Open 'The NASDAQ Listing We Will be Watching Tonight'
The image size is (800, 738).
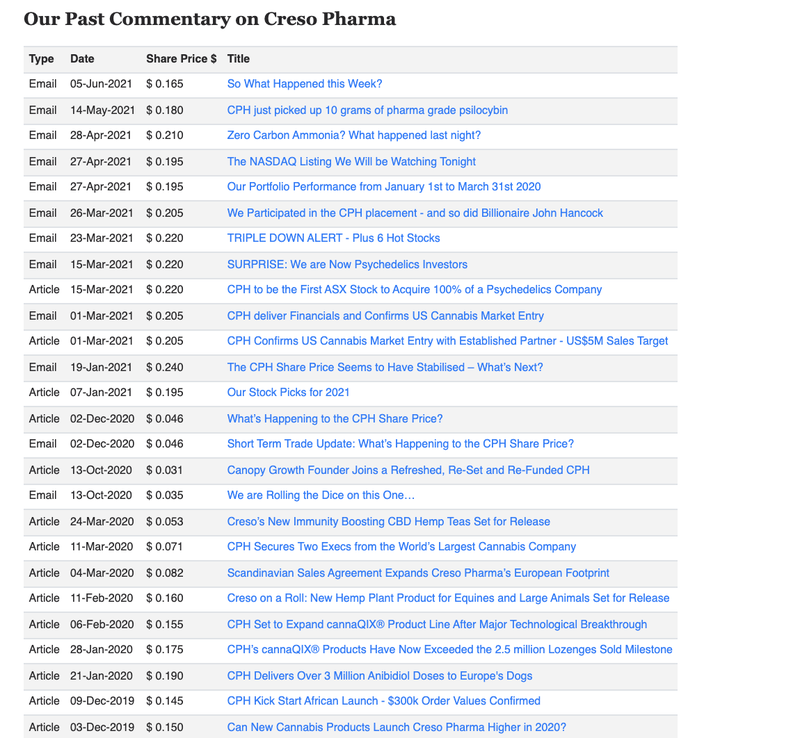point(352,162)
